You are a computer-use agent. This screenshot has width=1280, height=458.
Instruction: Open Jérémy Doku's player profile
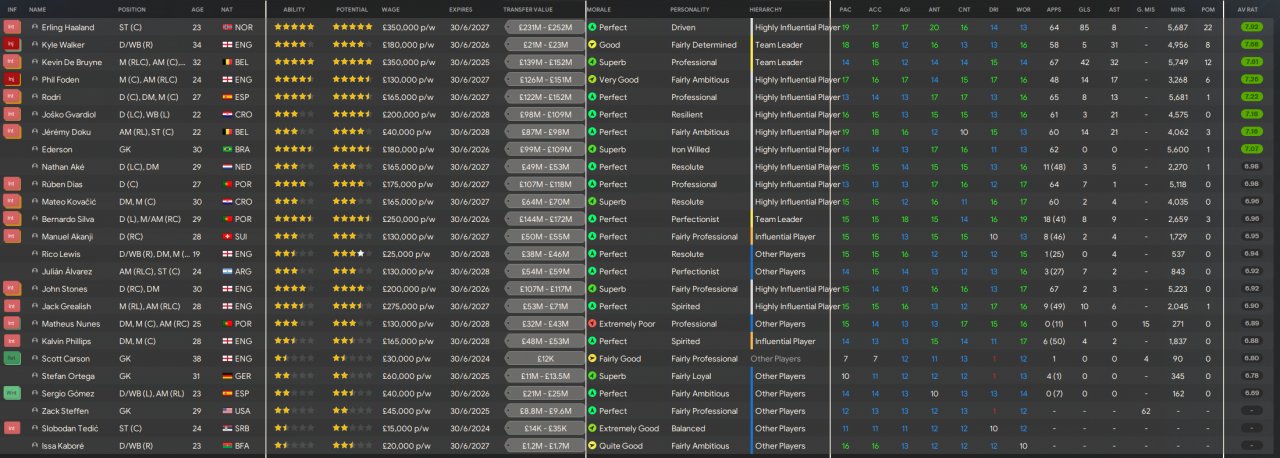pyautogui.click(x=68, y=132)
